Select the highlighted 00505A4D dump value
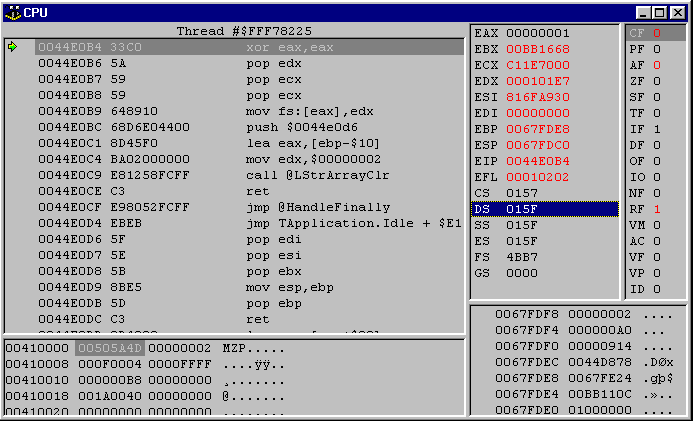 [x=111, y=348]
